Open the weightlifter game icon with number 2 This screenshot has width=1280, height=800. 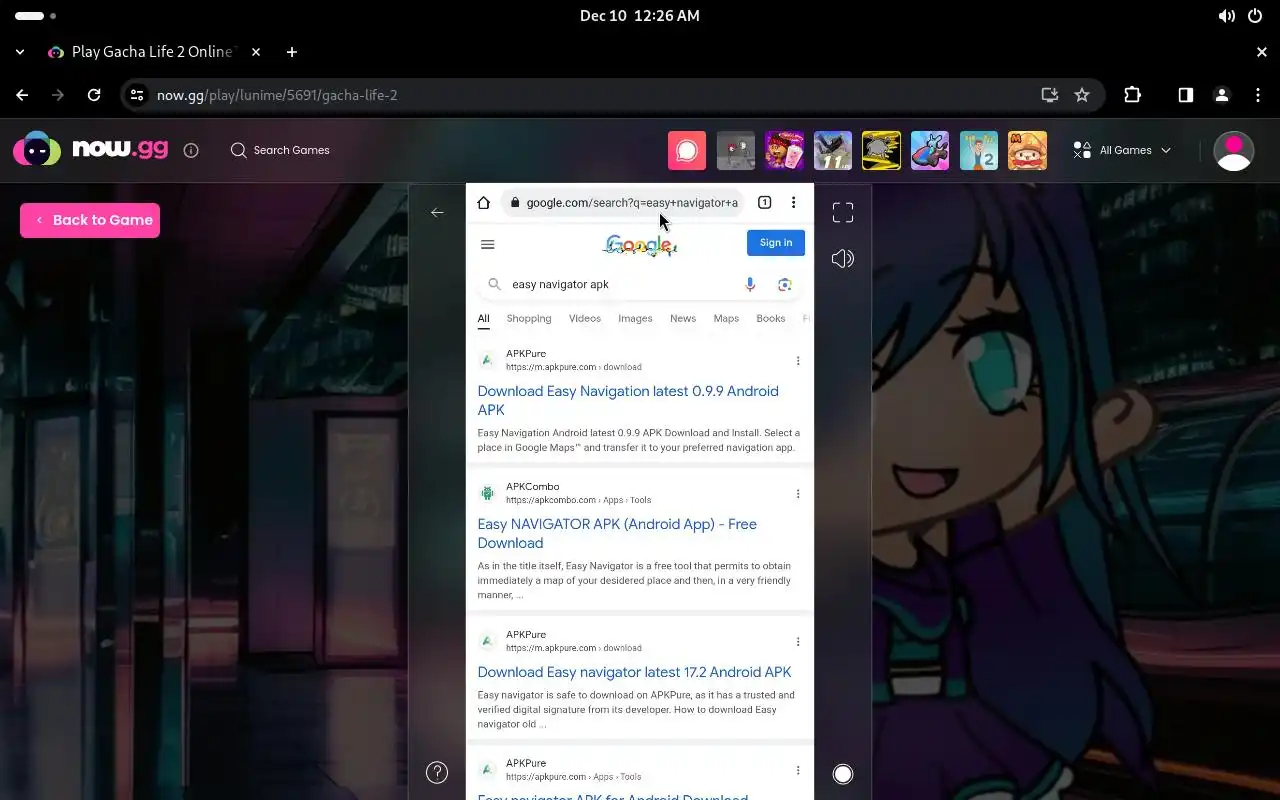coord(979,150)
